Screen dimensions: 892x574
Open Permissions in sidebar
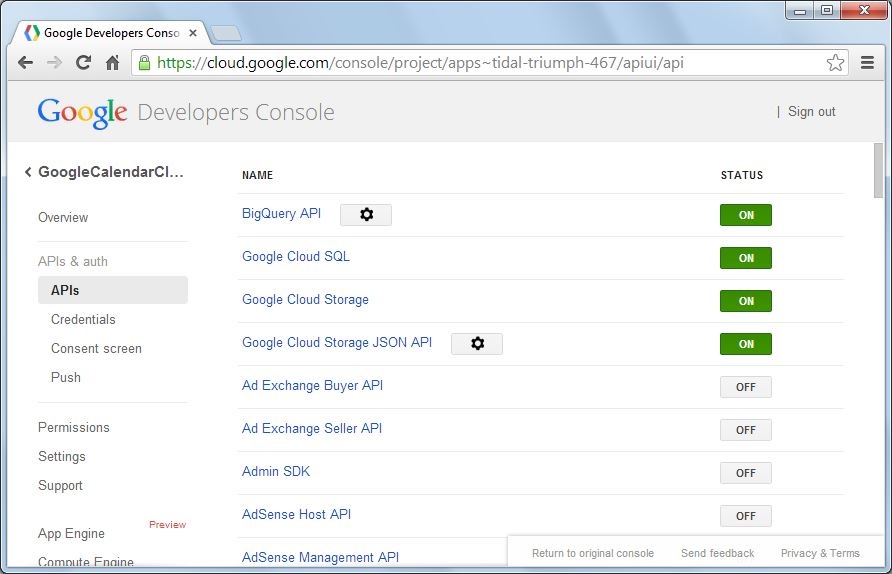(73, 427)
